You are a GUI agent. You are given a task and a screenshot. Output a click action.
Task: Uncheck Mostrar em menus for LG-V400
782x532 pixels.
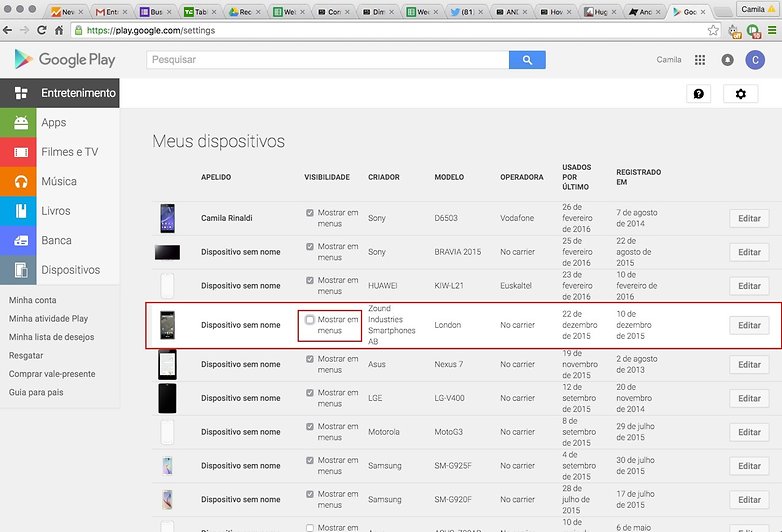coord(310,393)
